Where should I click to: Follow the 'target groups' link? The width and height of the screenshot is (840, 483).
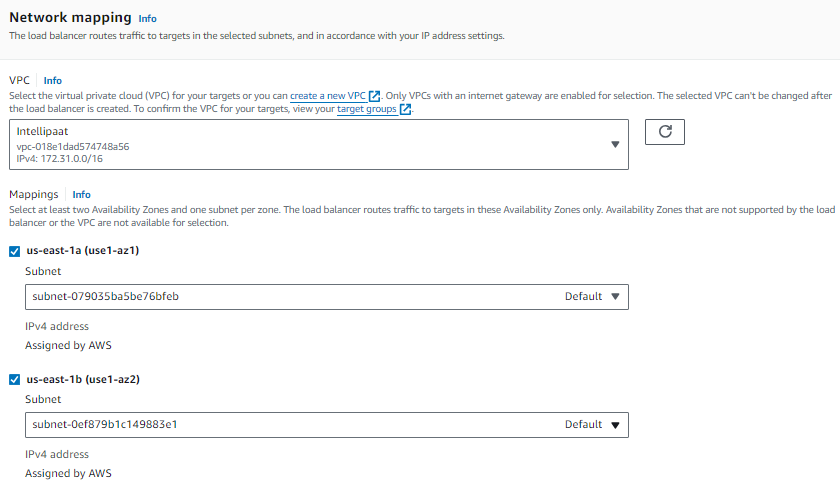[x=367, y=110]
